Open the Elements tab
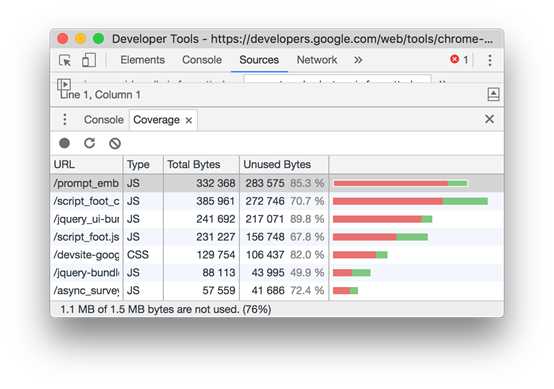 point(142,60)
